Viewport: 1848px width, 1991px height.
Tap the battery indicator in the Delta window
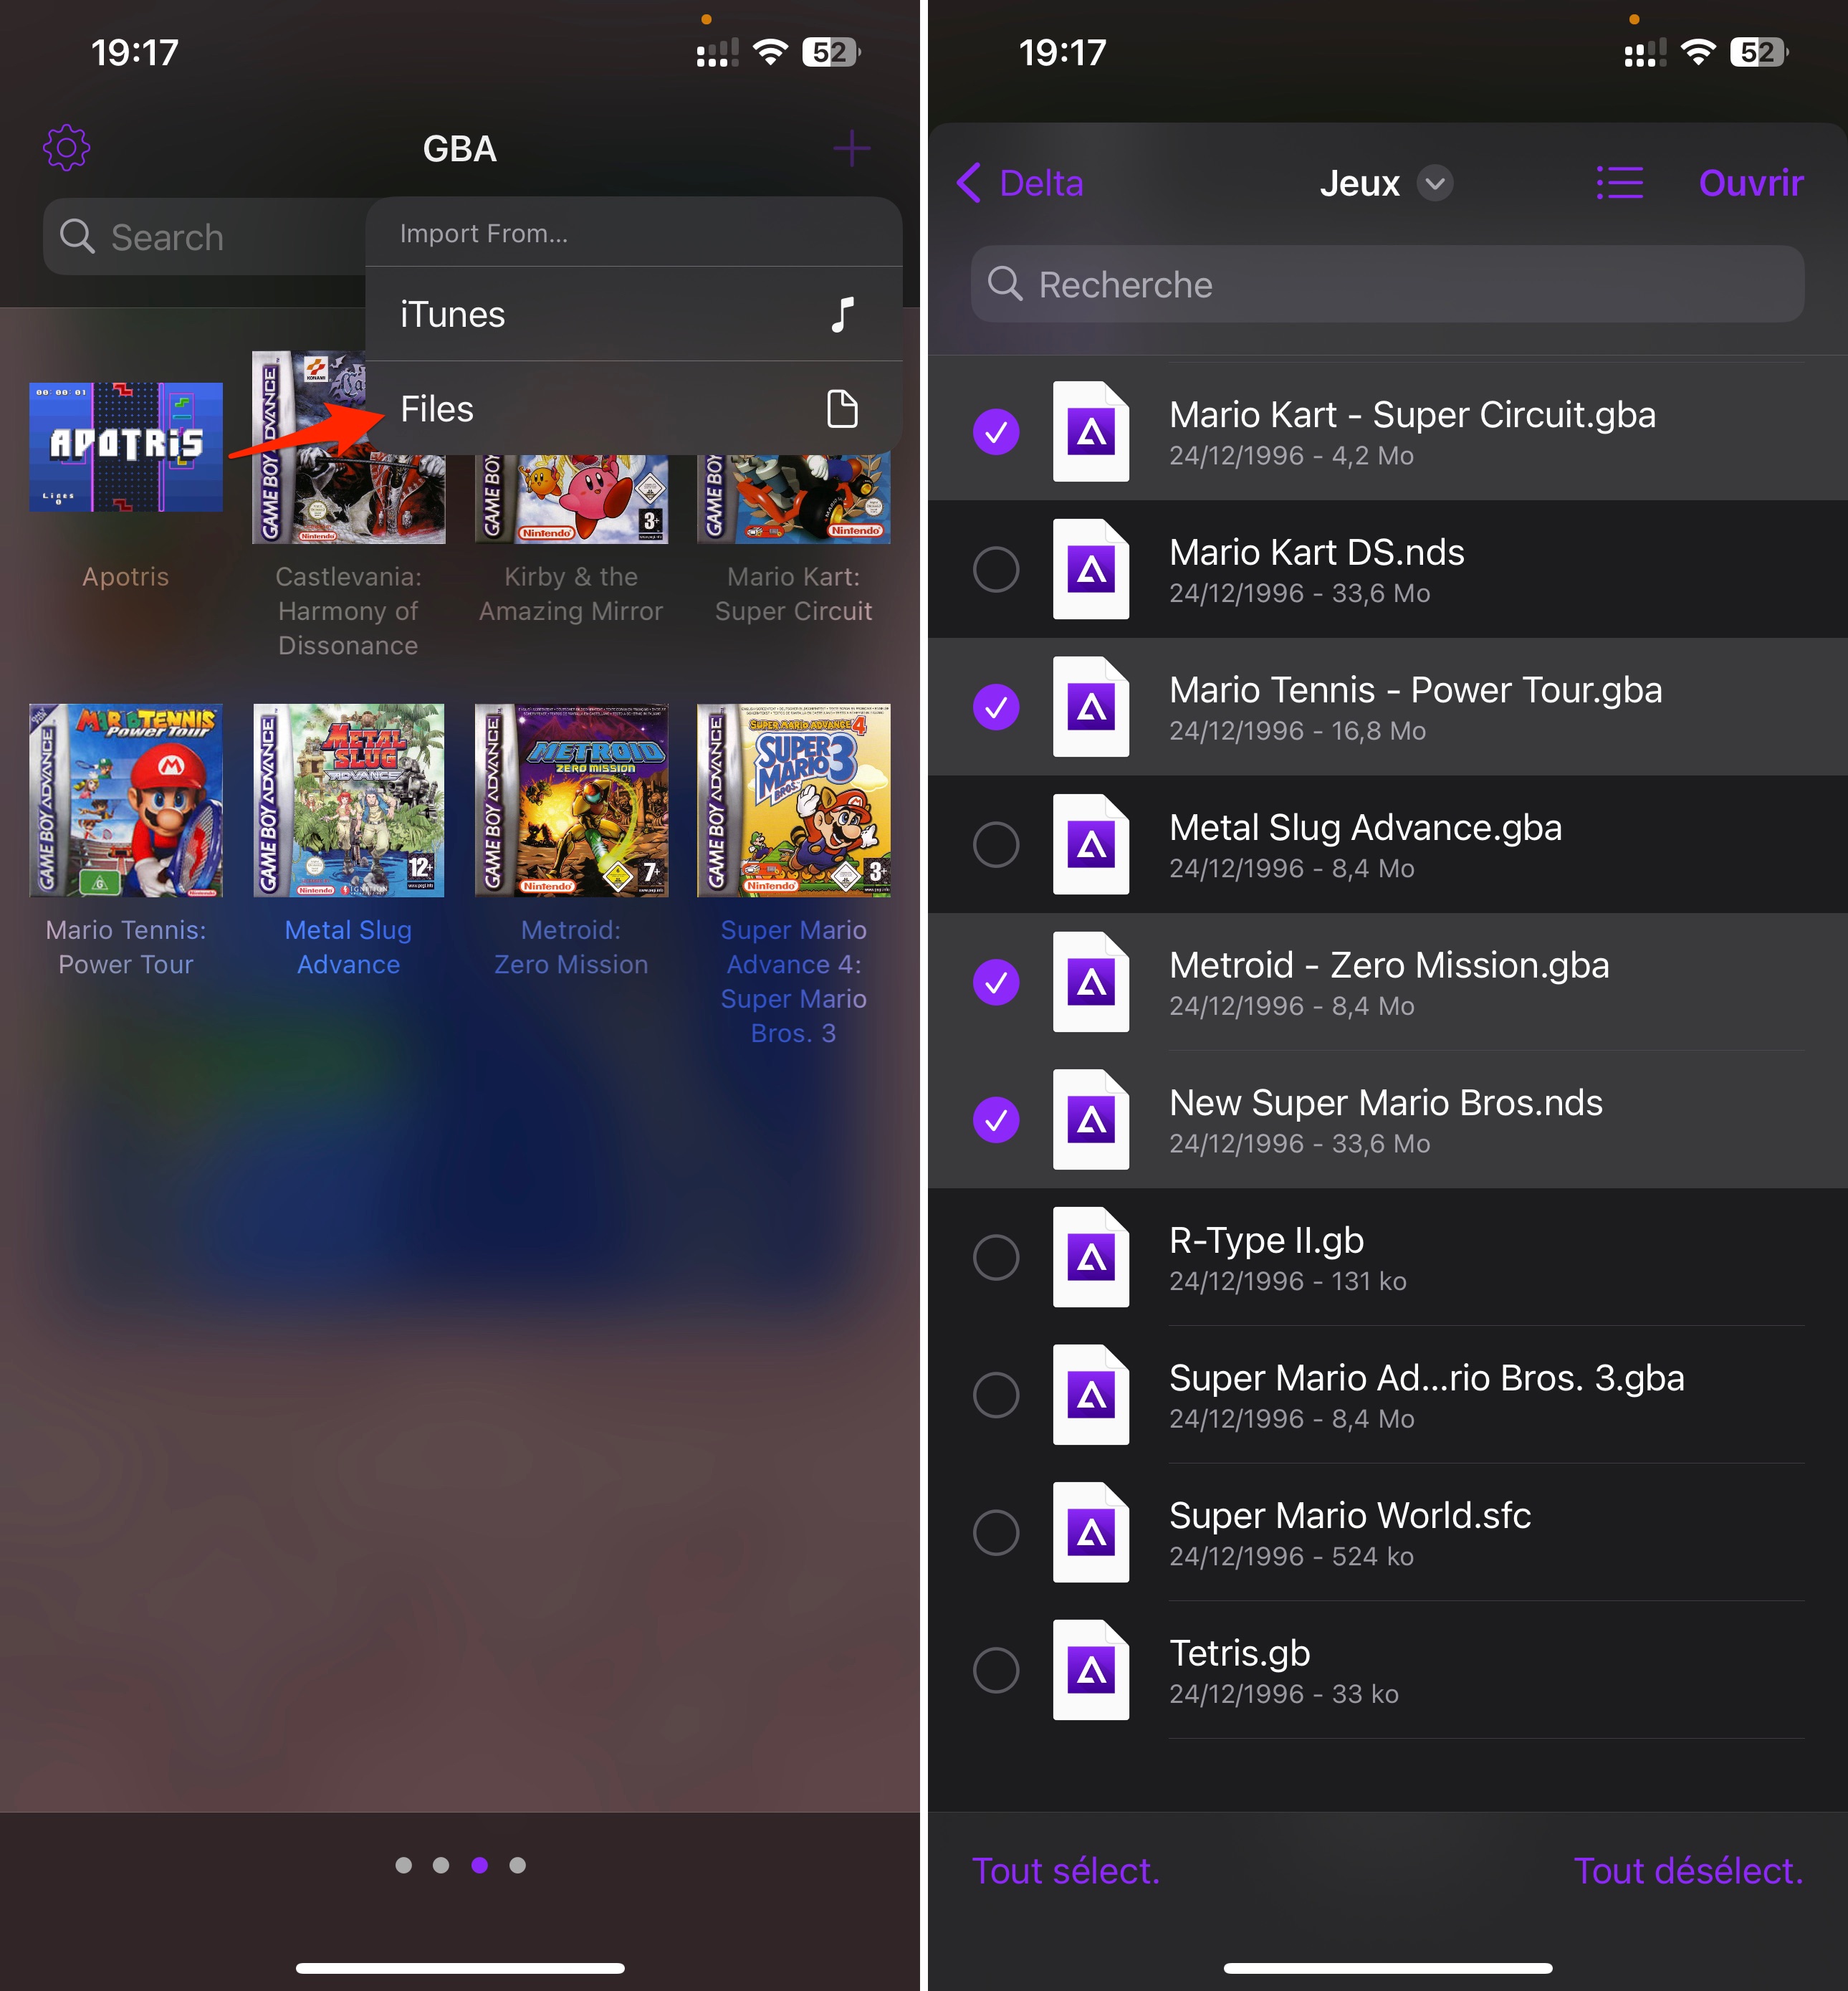pyautogui.click(x=832, y=52)
